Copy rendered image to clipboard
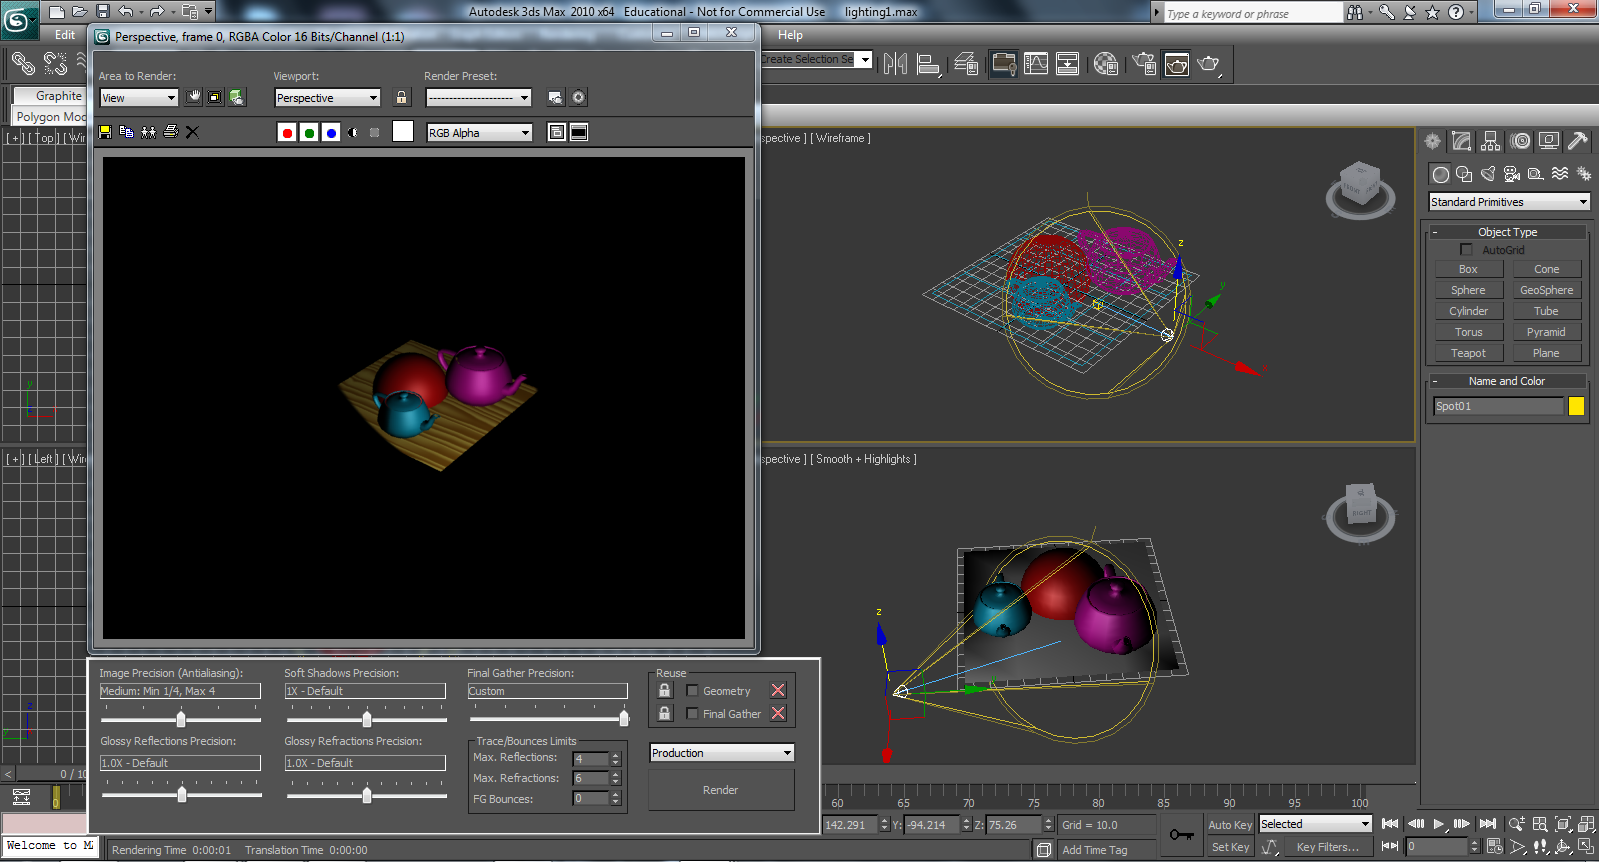The height and width of the screenshot is (862, 1599). (x=127, y=132)
